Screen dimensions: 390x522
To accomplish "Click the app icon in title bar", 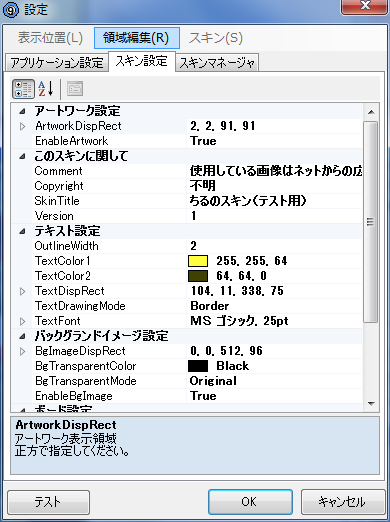I will click(11, 10).
